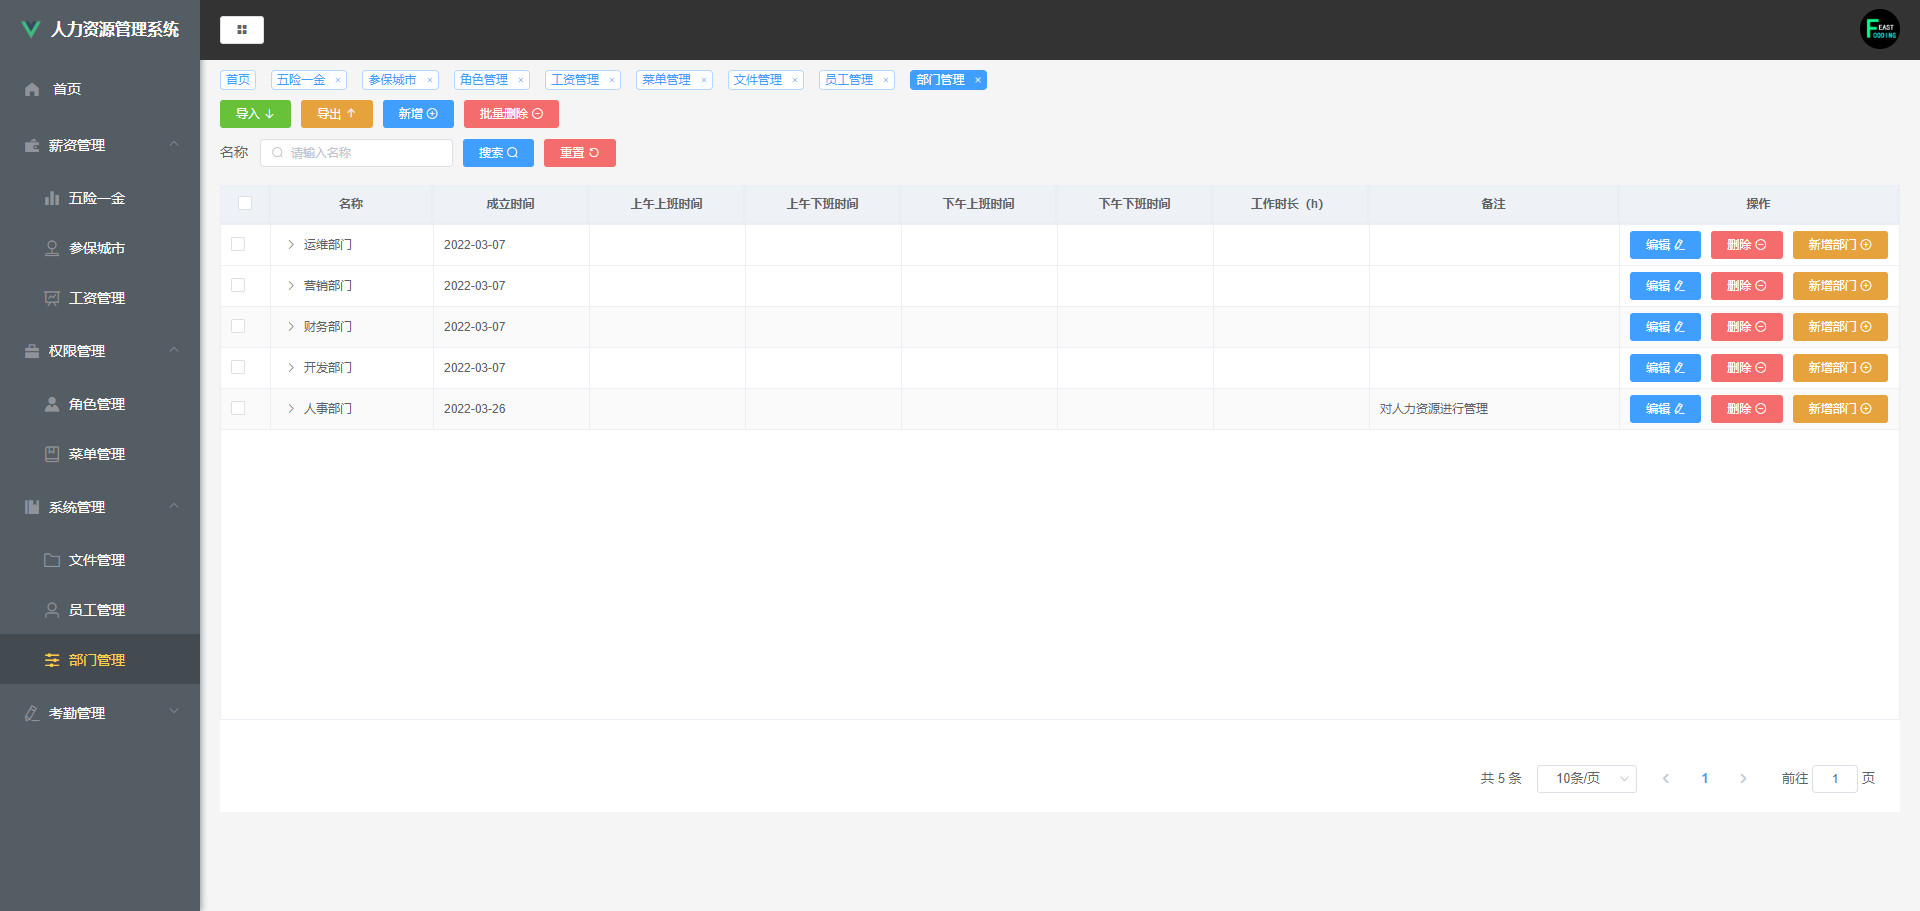This screenshot has height=911, width=1920.
Task: Expand the 运维部门 tree row
Action: tap(291, 244)
